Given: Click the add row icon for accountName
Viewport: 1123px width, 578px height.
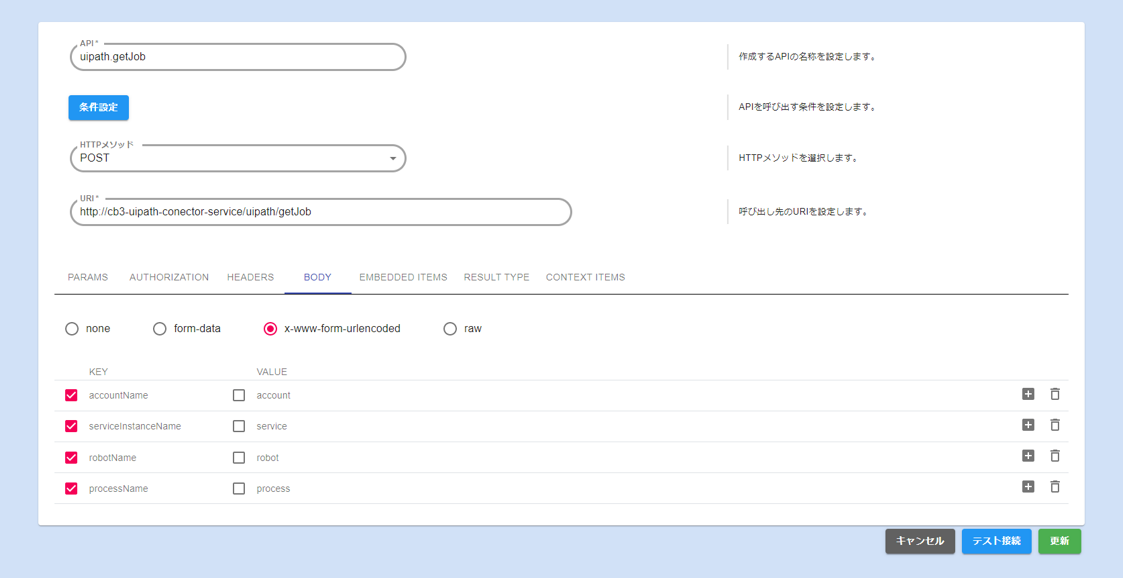Looking at the screenshot, I should (1028, 394).
